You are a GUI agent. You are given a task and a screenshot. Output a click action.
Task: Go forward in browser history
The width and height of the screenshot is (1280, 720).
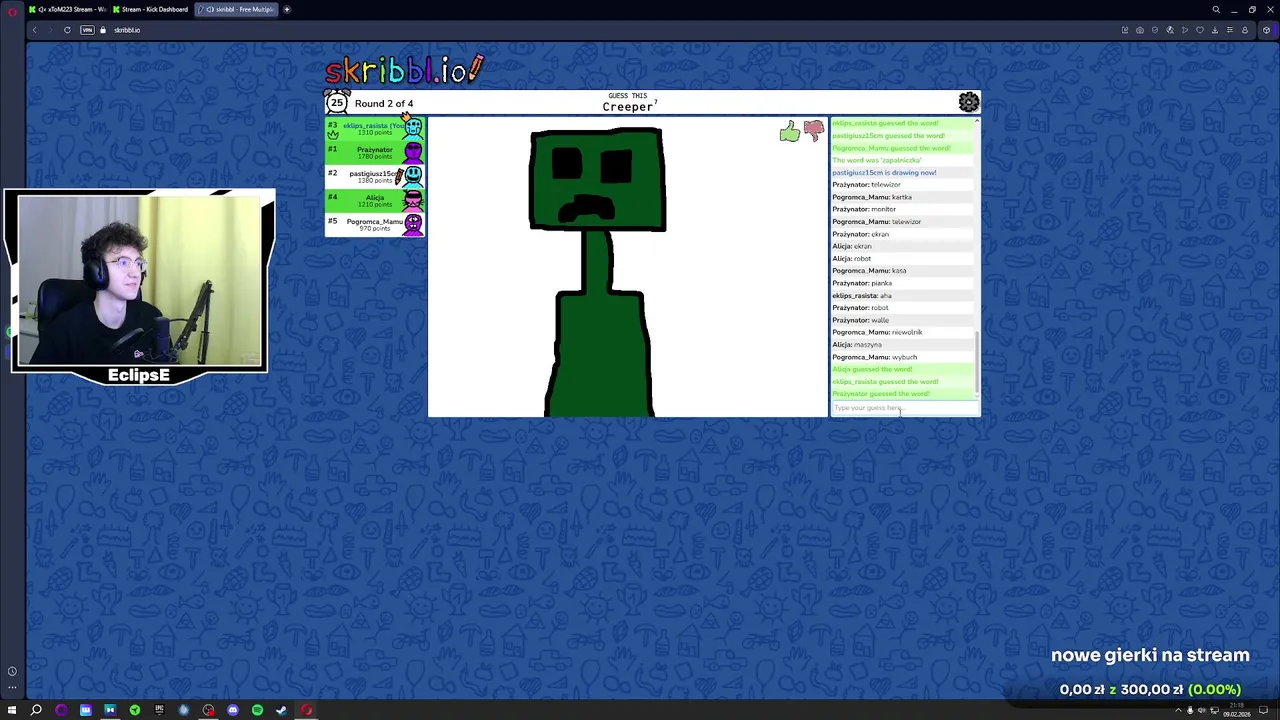(50, 30)
